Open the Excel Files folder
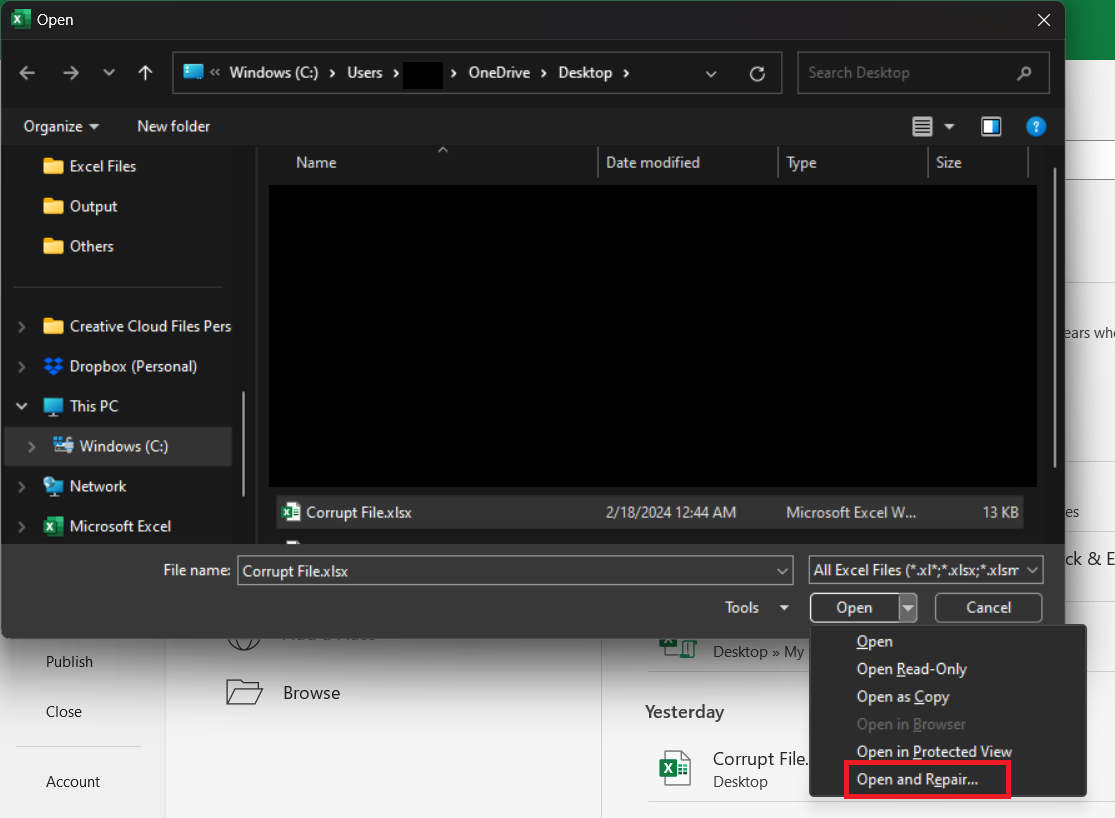The image size is (1115, 818). point(90,166)
